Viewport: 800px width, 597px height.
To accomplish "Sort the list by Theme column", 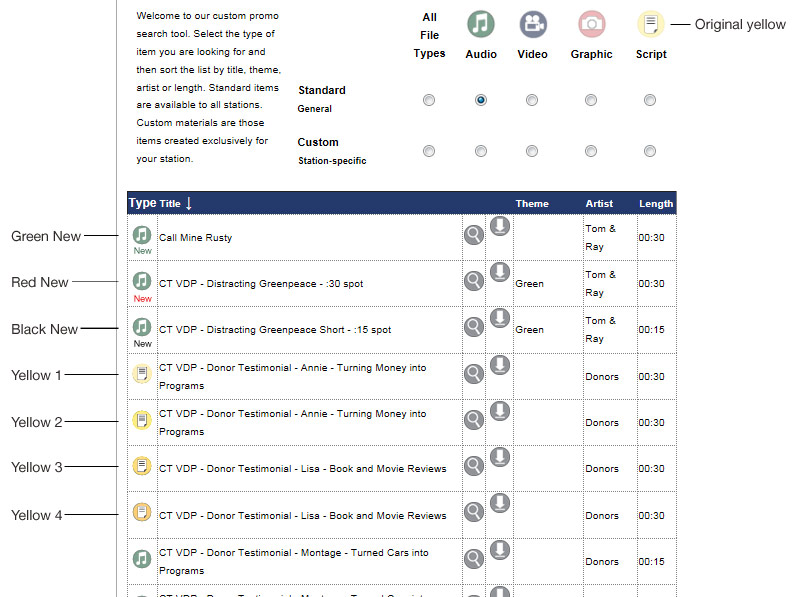I will (x=532, y=204).
